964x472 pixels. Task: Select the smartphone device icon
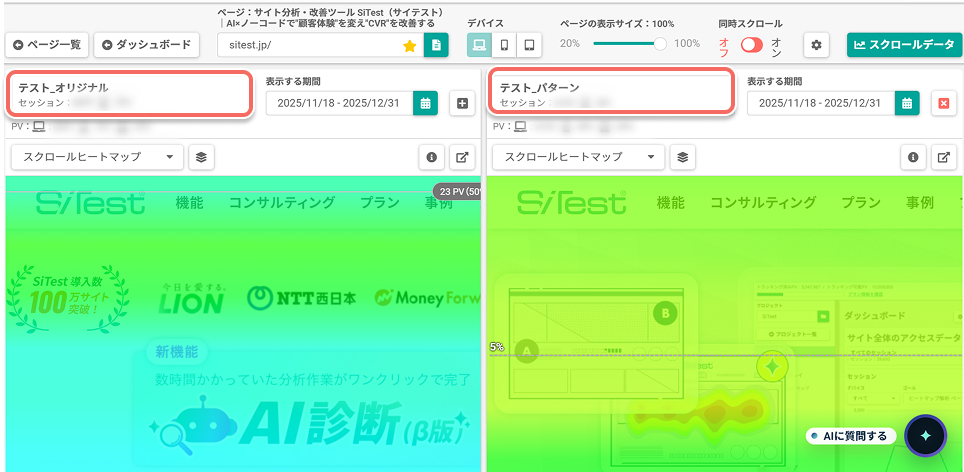pos(504,45)
